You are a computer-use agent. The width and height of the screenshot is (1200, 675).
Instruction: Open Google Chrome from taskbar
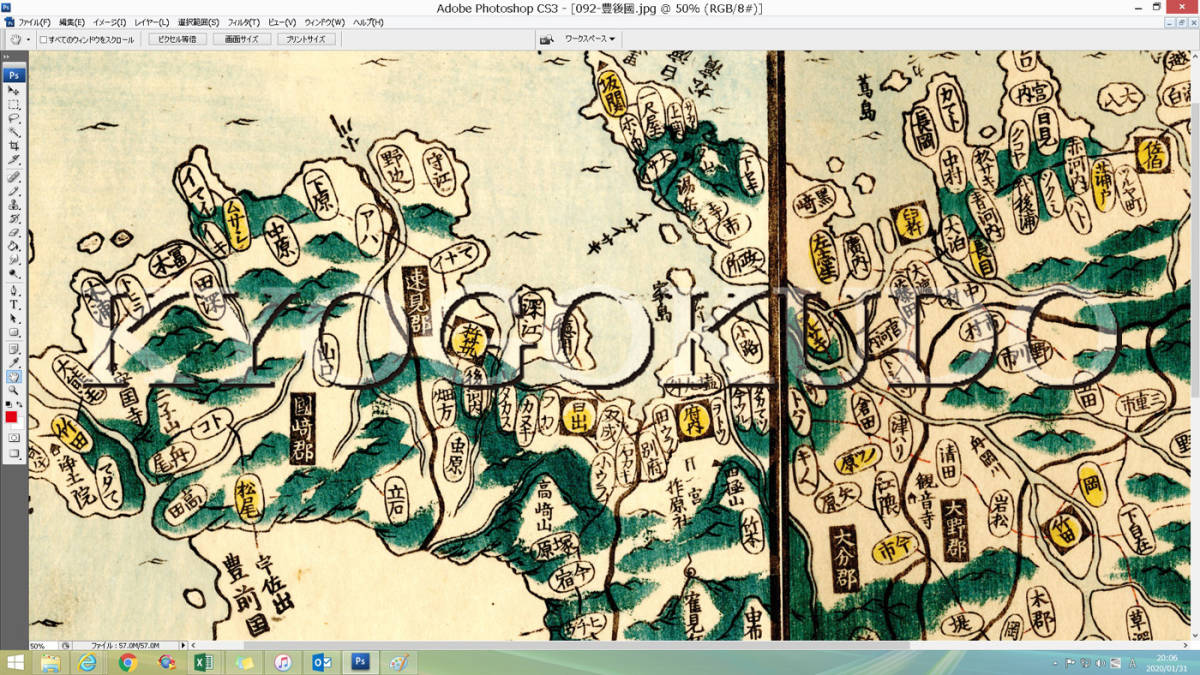(128, 663)
